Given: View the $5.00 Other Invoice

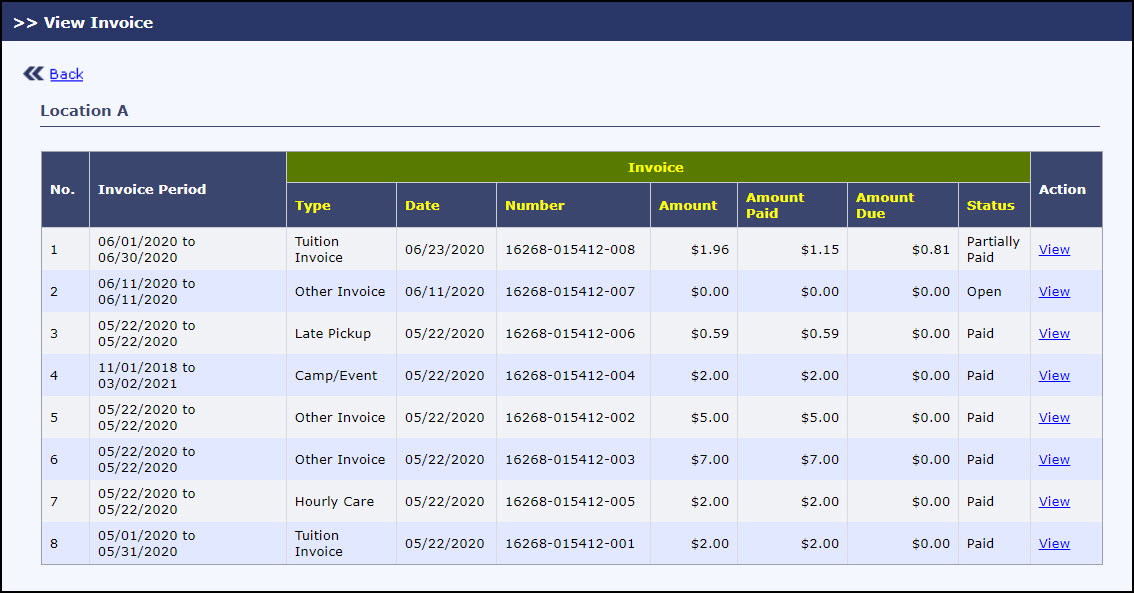Looking at the screenshot, I should point(1053,417).
